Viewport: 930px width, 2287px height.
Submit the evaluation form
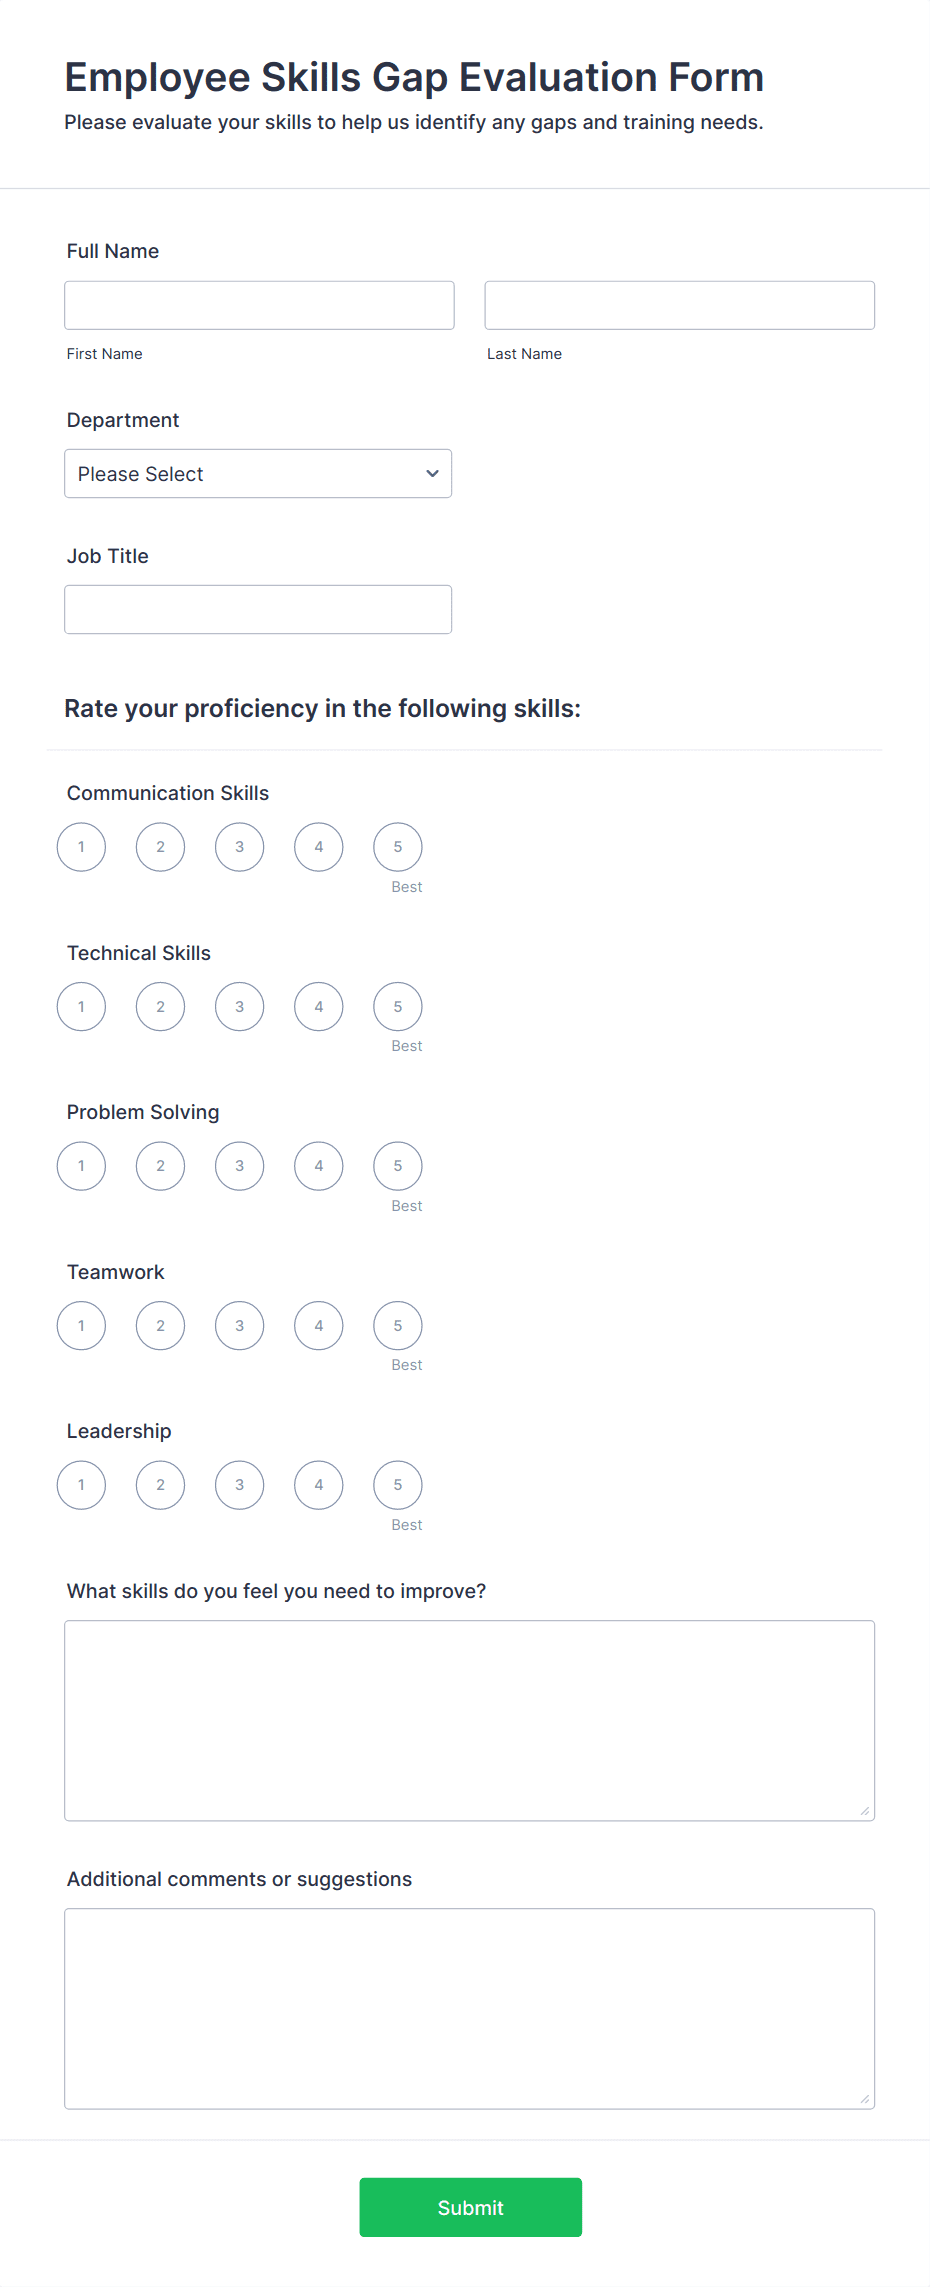[x=470, y=2207]
